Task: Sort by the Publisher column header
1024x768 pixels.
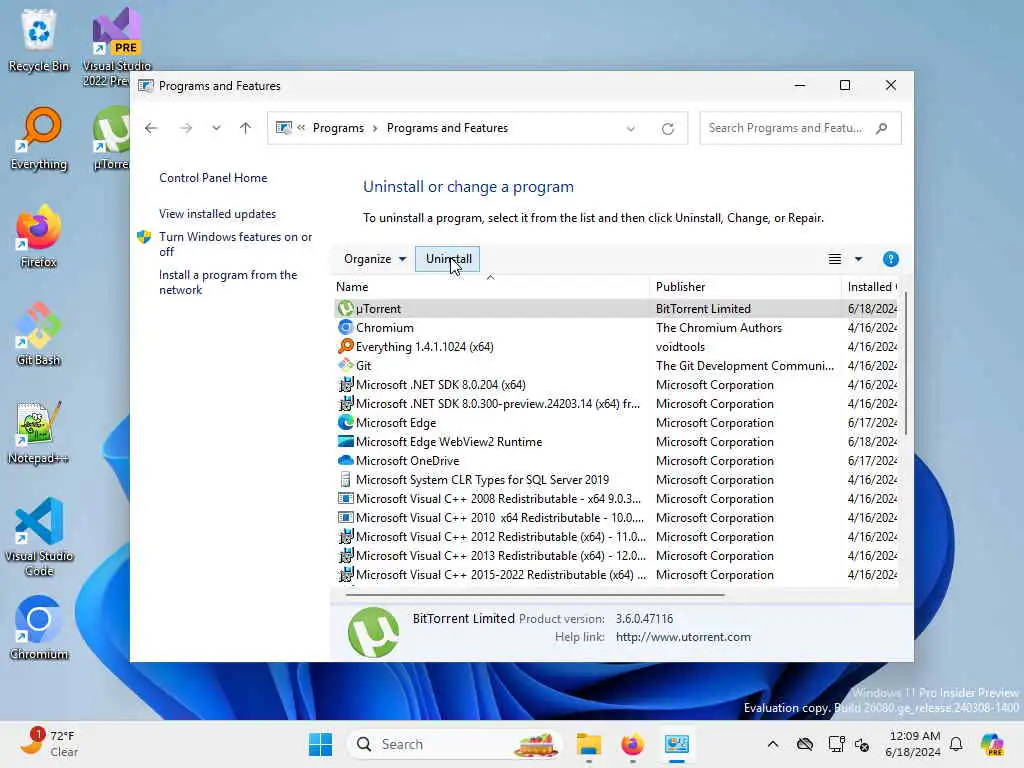Action: (745, 287)
